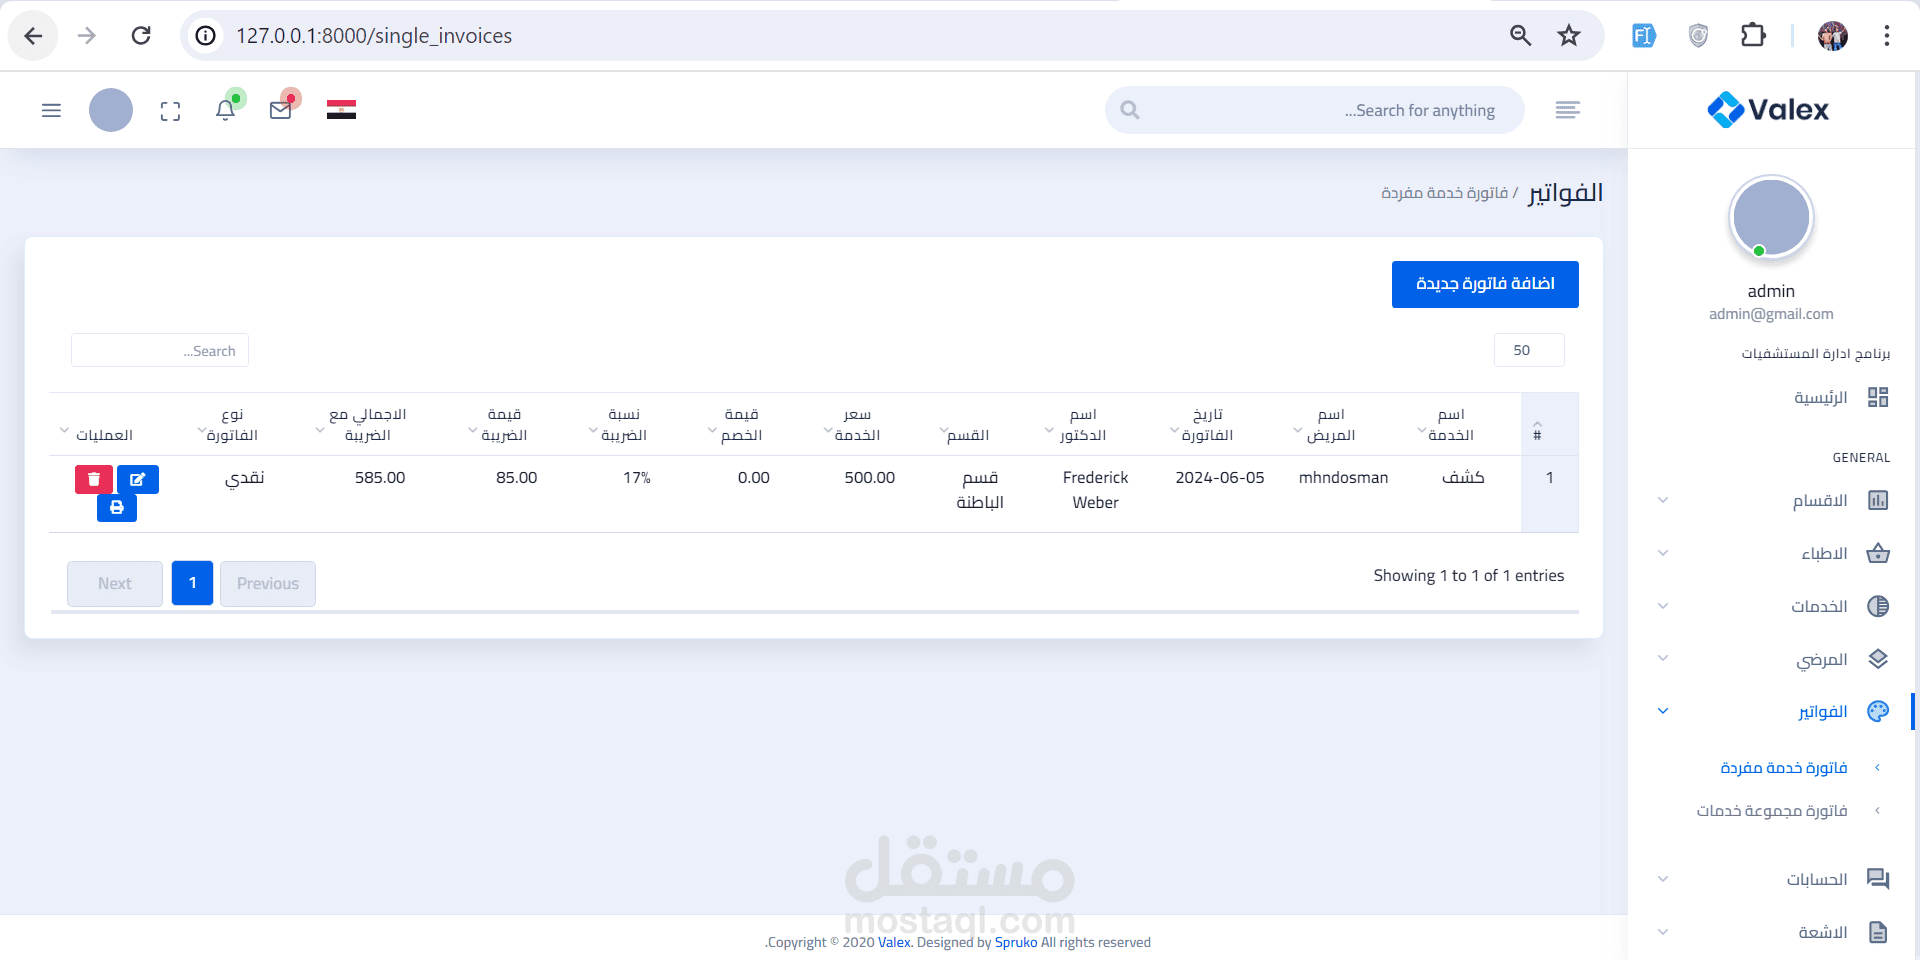Sort the table by the # column
This screenshot has height=960, width=1920.
pos(1537,430)
